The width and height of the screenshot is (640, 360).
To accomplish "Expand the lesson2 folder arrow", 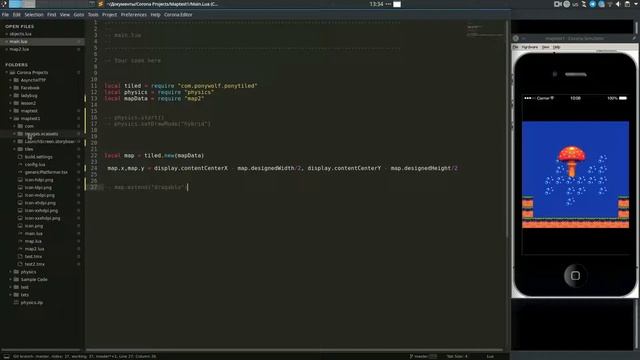I will 11,103.
